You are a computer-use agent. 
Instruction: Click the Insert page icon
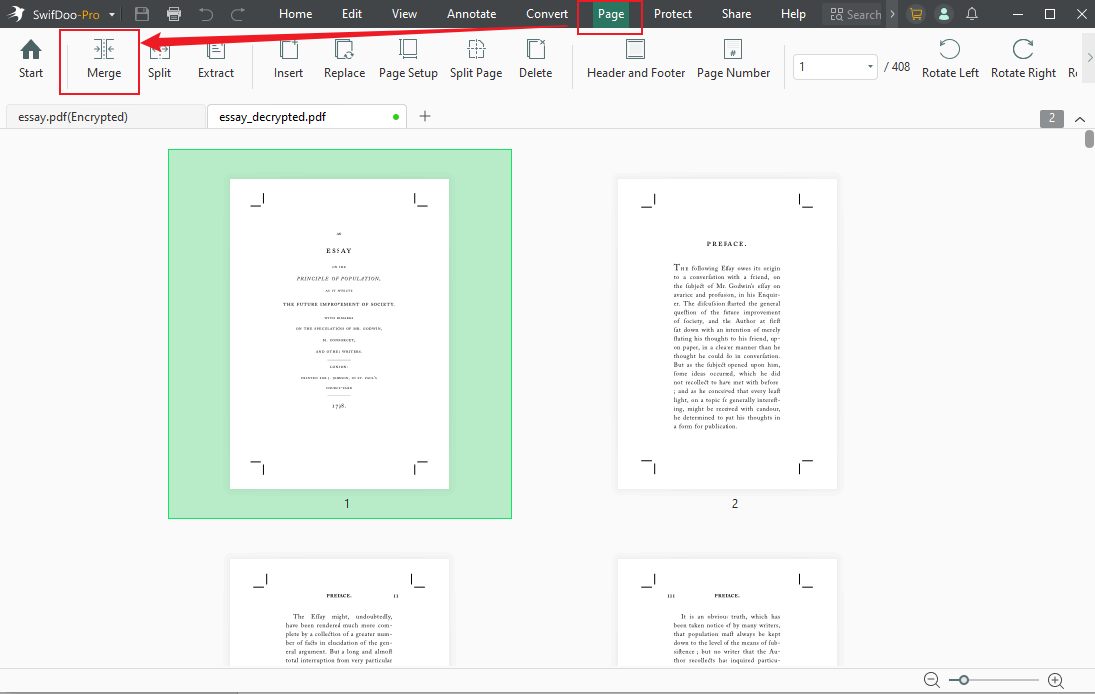[x=288, y=60]
